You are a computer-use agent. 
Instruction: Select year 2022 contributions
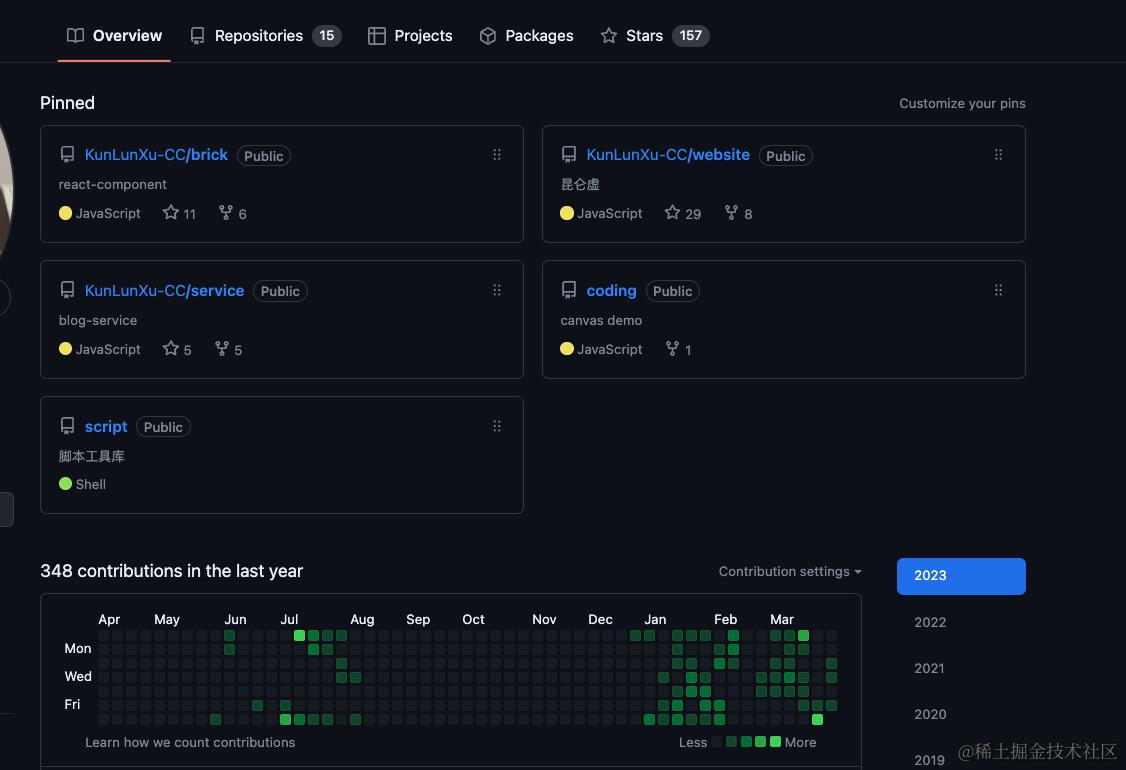[930, 622]
